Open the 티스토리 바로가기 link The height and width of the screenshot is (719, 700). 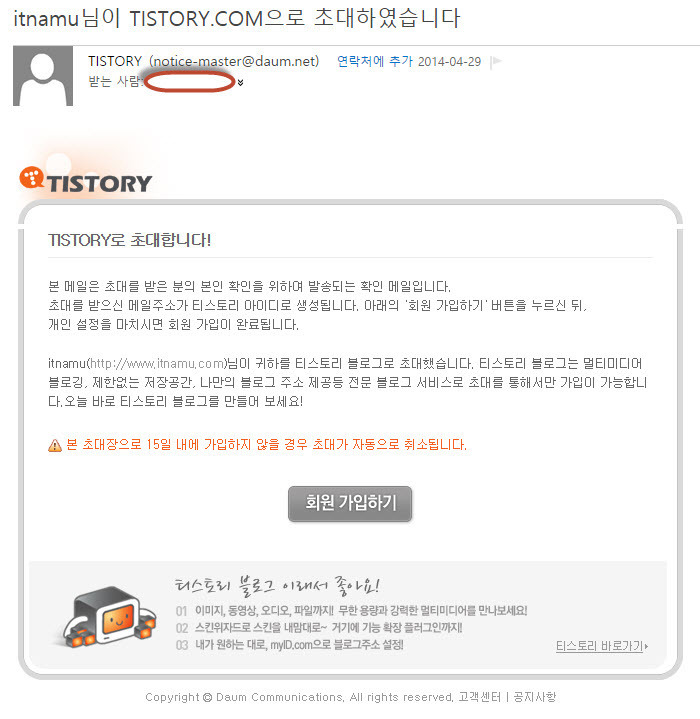tap(599, 646)
